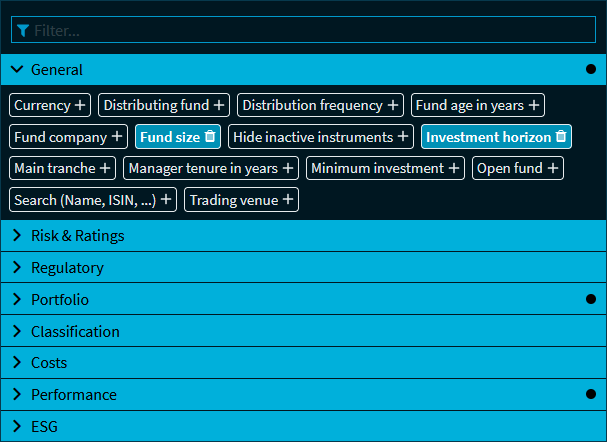
Task: Add the Minimum investment filter
Action: [385, 168]
